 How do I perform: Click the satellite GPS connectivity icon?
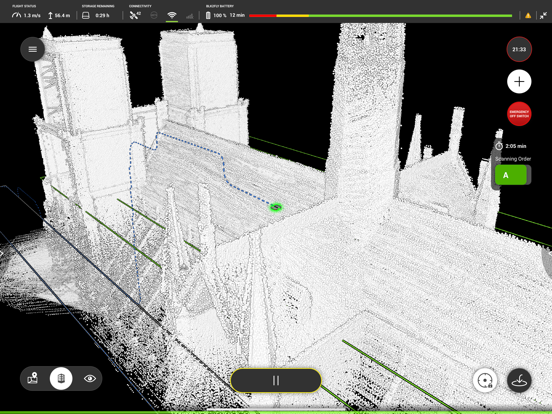[x=135, y=15]
